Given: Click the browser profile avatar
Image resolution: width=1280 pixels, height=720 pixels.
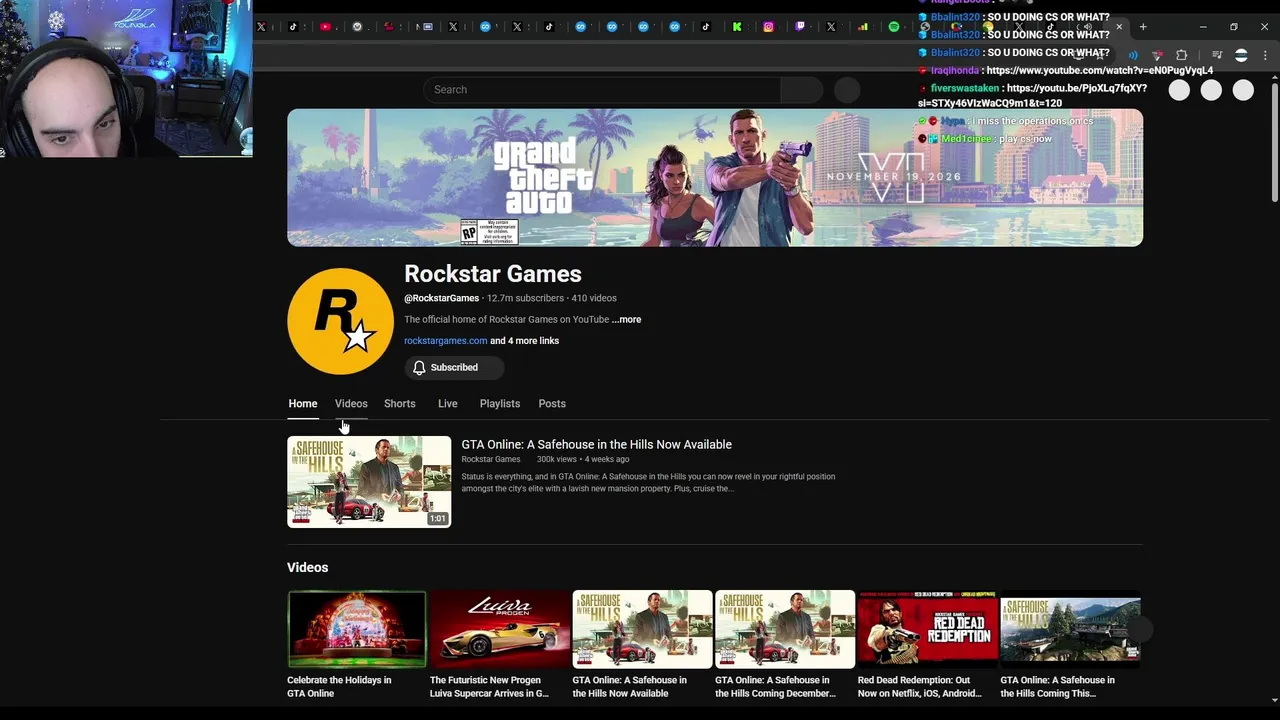Looking at the screenshot, I should pyautogui.click(x=1241, y=55).
